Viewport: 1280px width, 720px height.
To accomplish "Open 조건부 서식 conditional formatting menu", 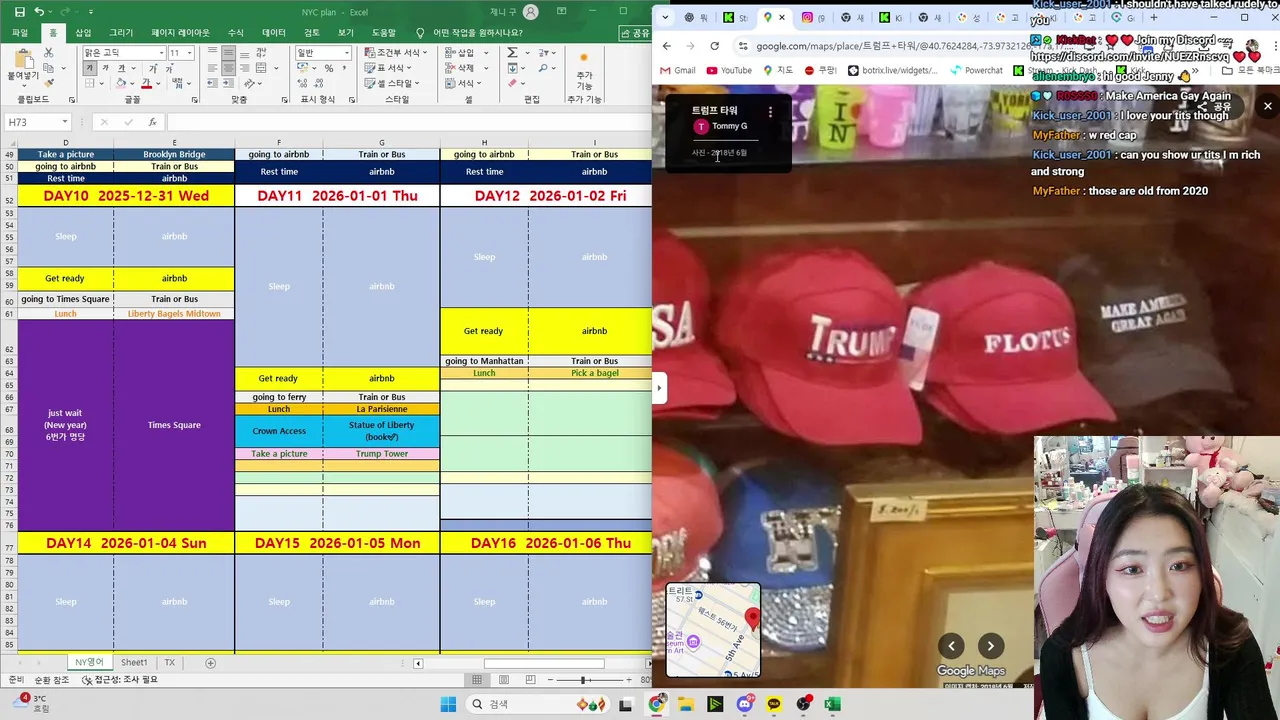I will 397,53.
